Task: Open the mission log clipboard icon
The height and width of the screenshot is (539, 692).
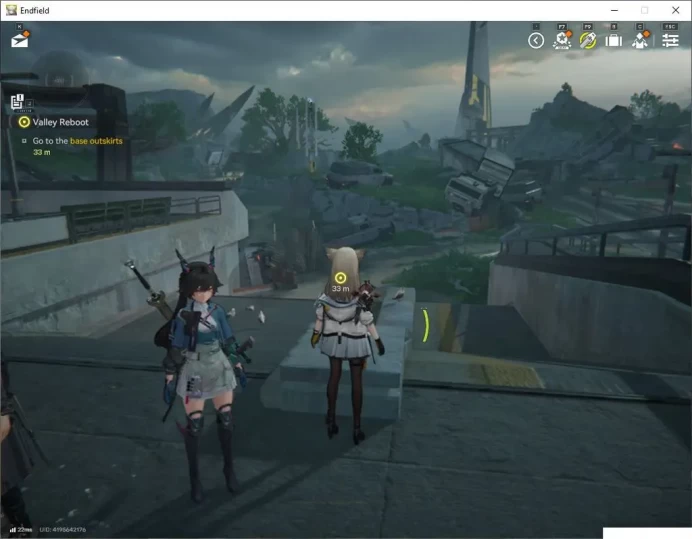Action: coord(17,102)
